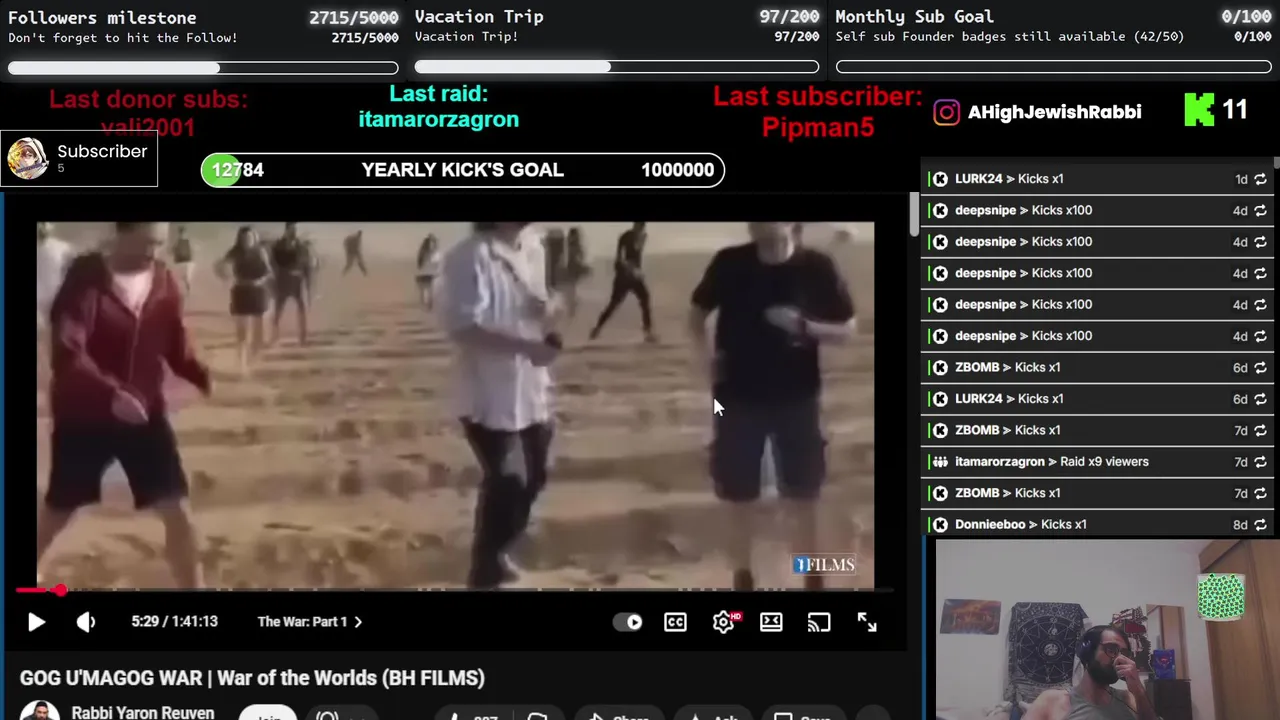Click raid icon beside itamarorzagron
Viewport: 1280px width, 720px height.
click(x=940, y=461)
